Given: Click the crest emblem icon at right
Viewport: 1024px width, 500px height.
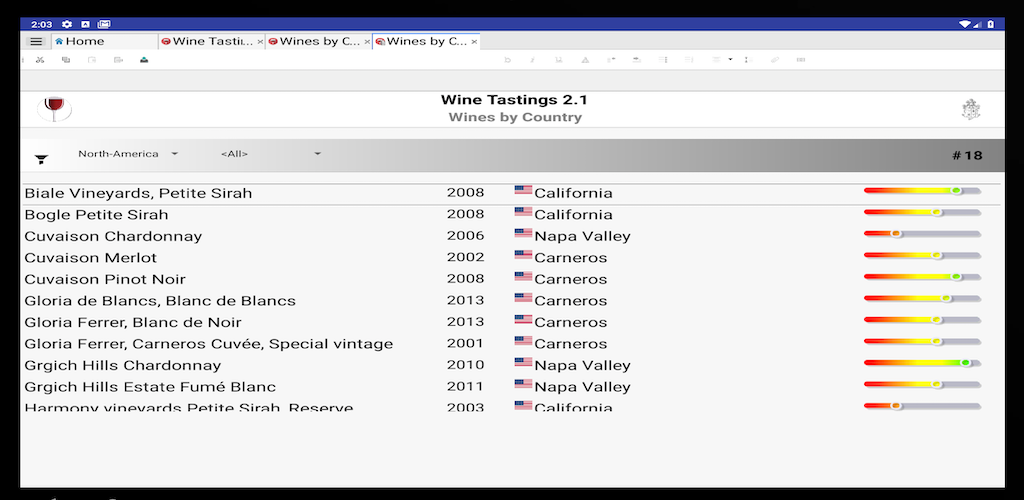Looking at the screenshot, I should click(x=972, y=109).
